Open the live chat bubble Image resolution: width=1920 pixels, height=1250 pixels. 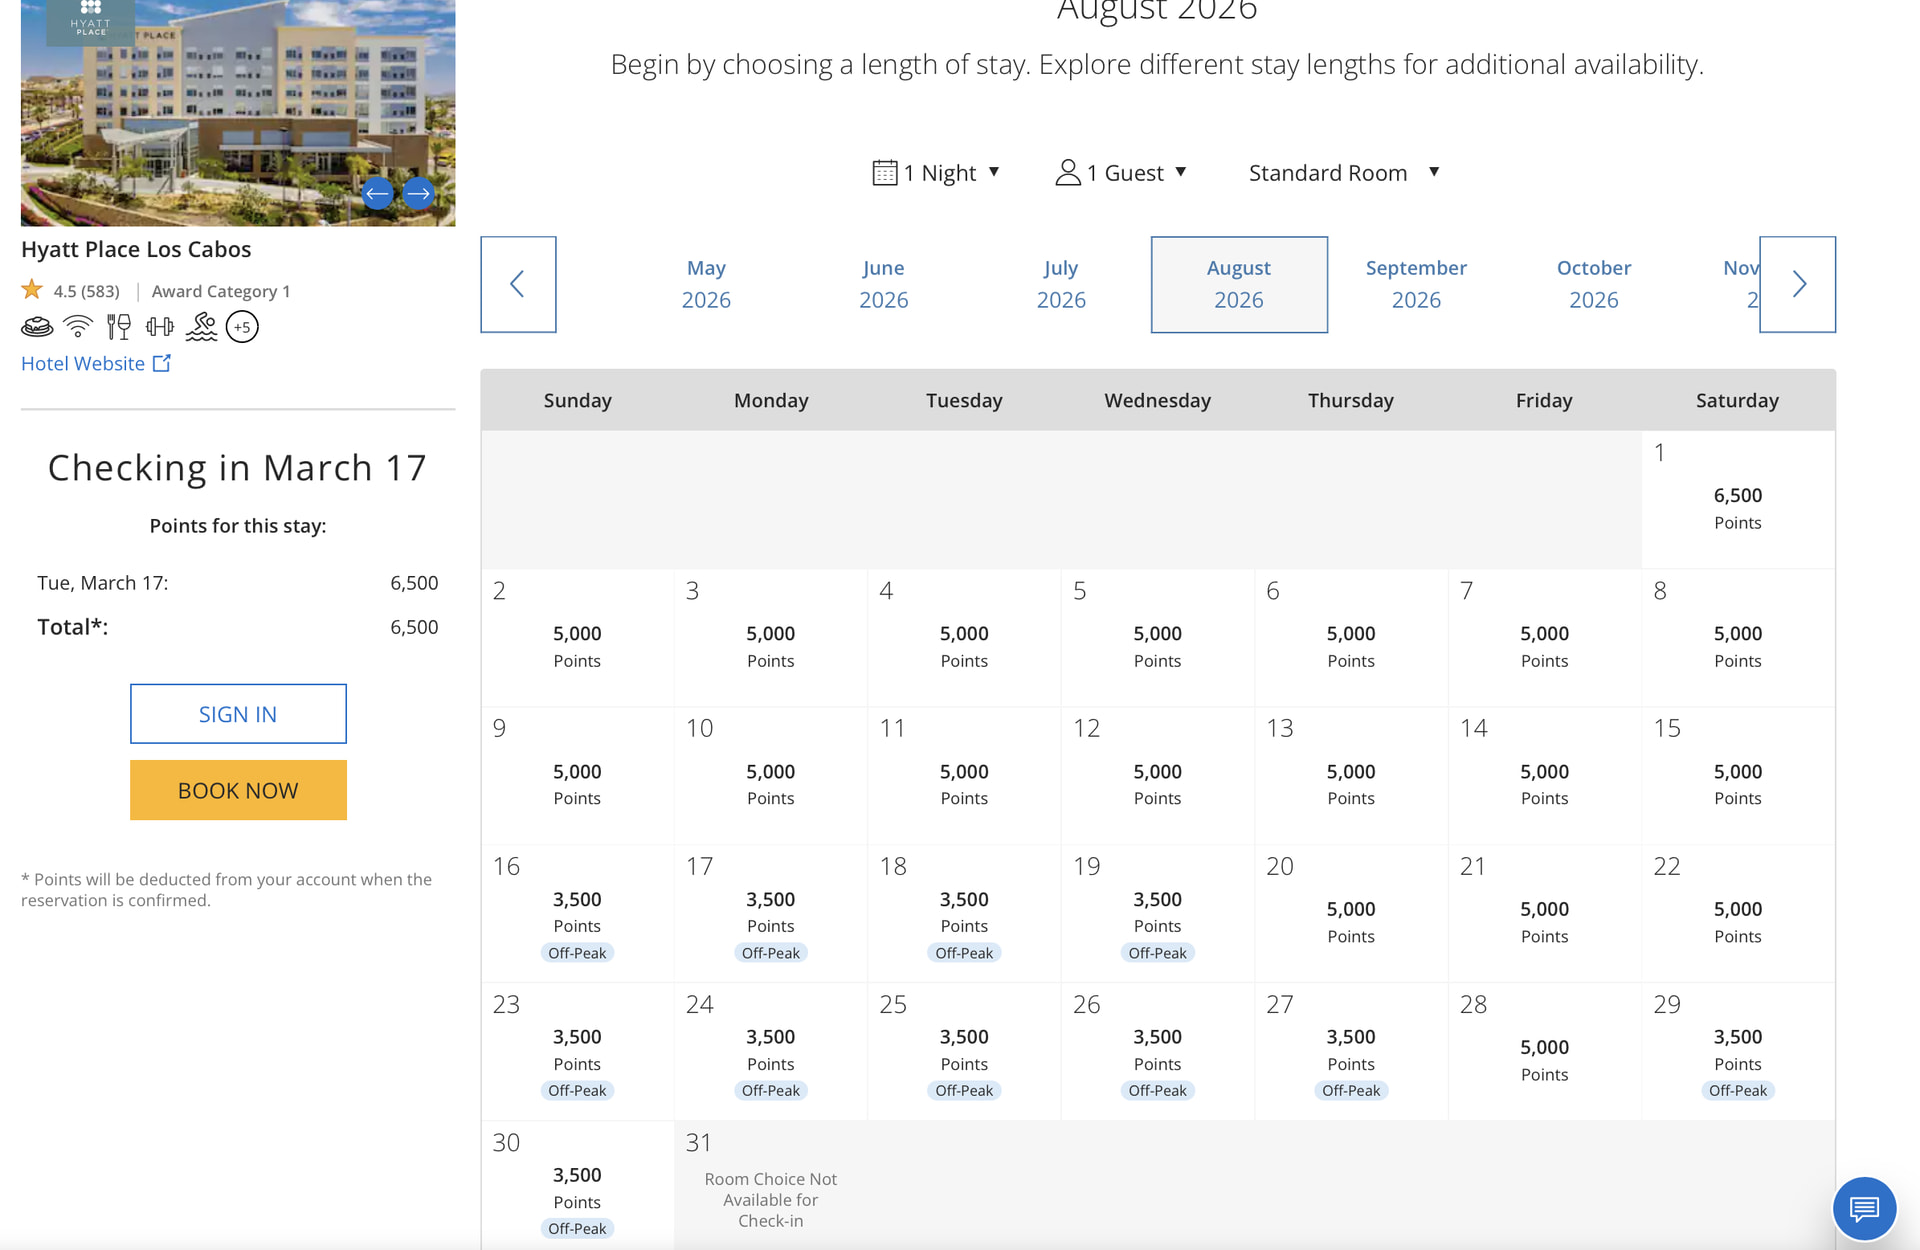coord(1864,1209)
